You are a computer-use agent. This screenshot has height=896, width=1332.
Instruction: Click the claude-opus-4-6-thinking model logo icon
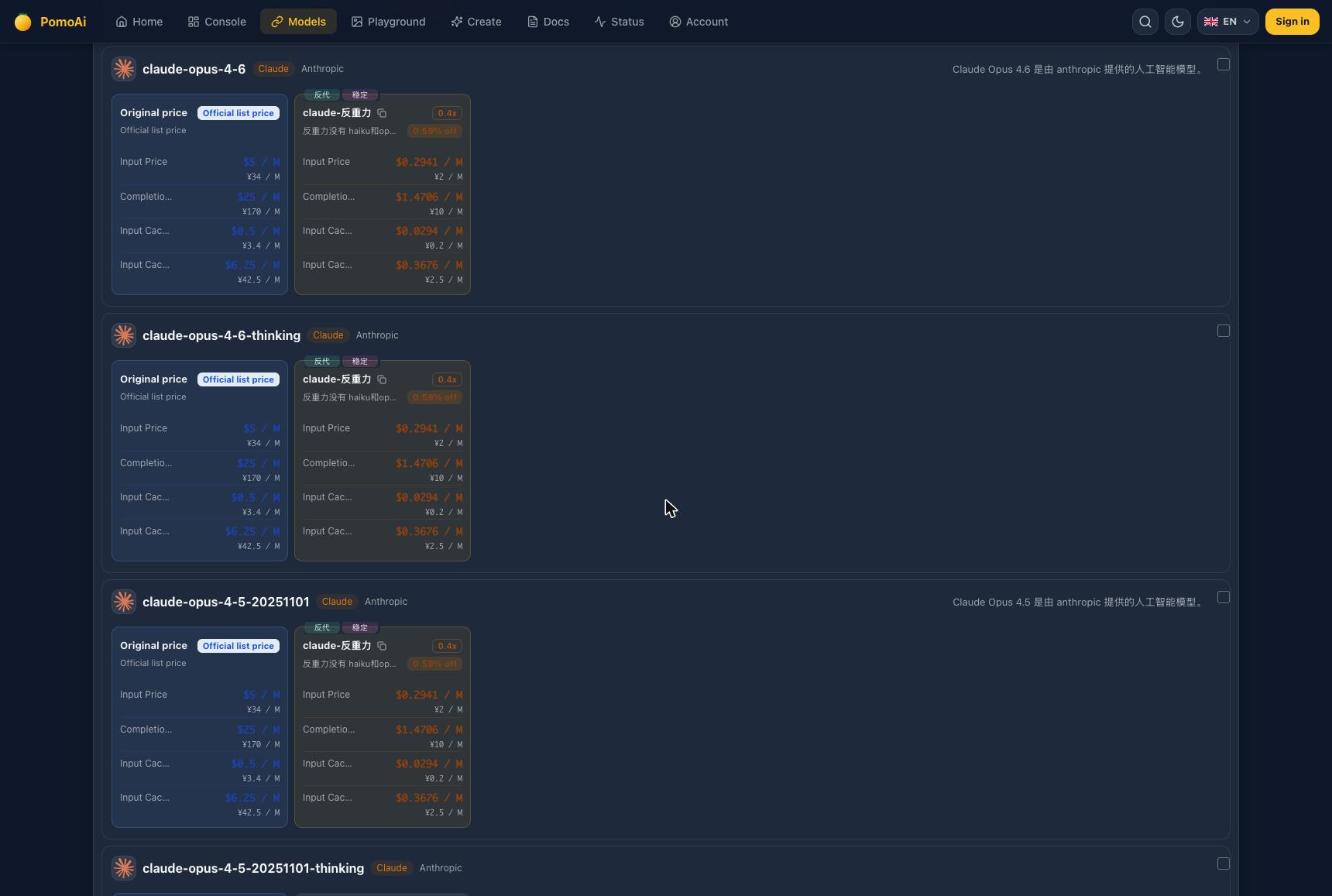[124, 335]
